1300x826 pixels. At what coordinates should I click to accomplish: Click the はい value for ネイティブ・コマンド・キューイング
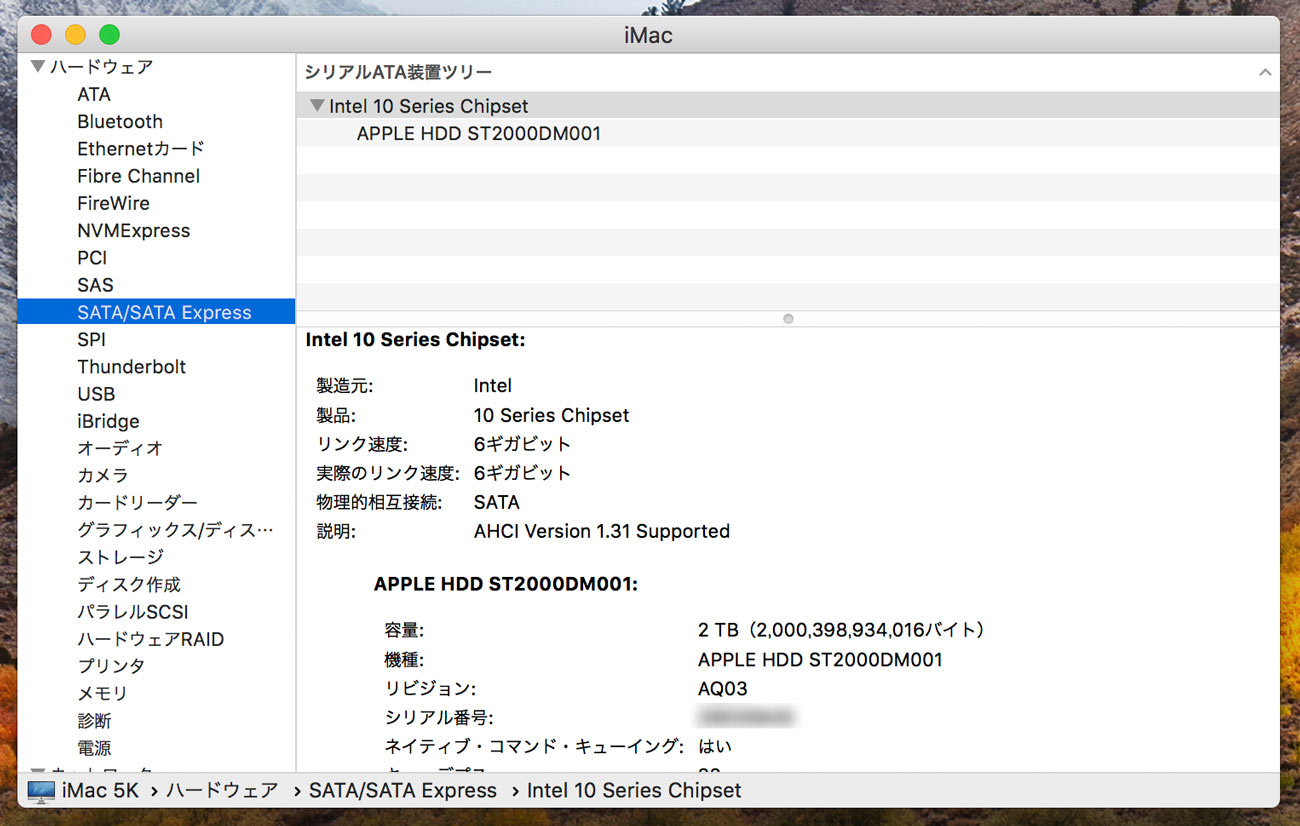click(x=715, y=746)
